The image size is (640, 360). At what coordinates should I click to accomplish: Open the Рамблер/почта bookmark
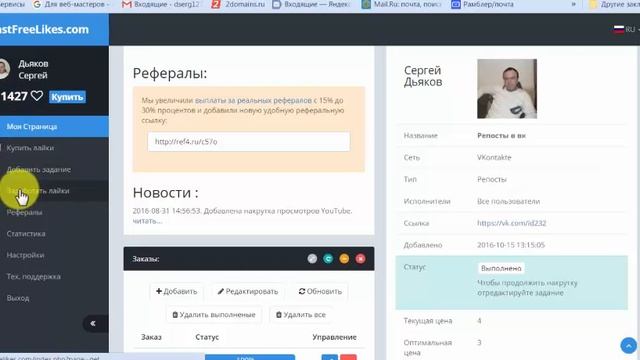click(482, 4)
